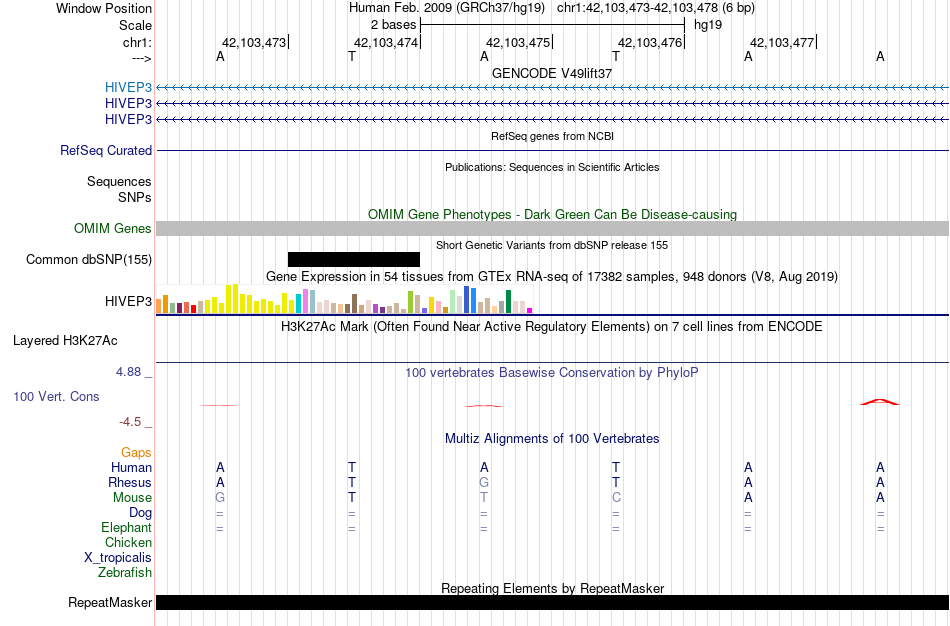Image resolution: width=950 pixels, height=626 pixels.
Task: Click the -4.5 PhyloP lower limit value
Action: (130, 422)
